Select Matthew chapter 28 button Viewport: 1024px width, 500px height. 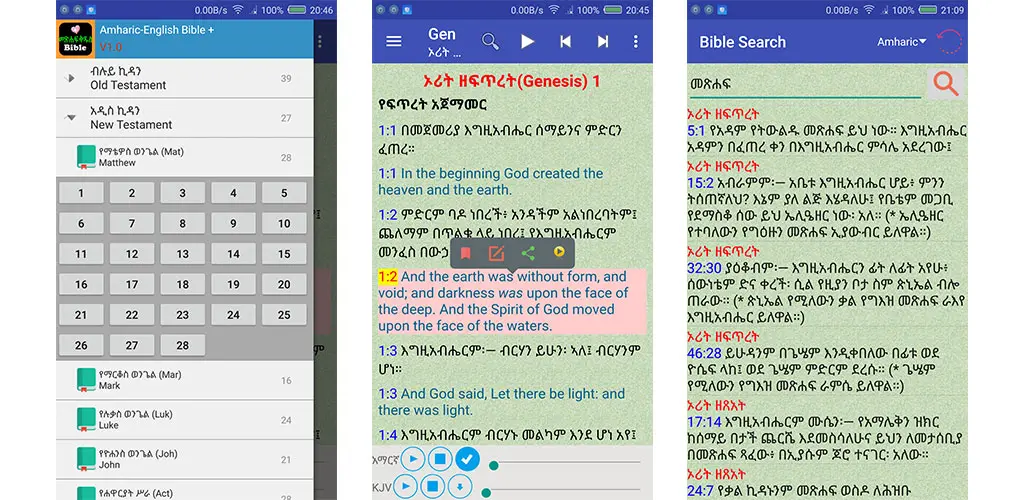coord(183,345)
